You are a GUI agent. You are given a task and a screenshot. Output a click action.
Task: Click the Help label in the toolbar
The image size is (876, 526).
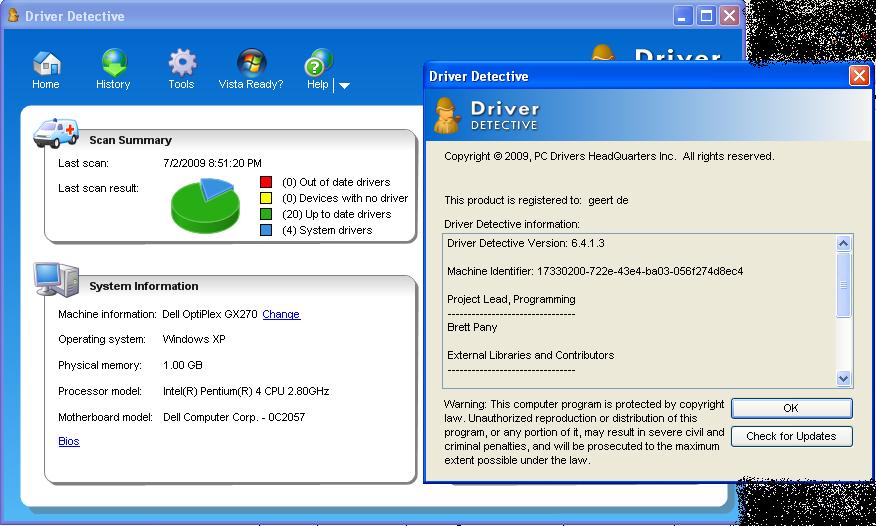[317, 84]
